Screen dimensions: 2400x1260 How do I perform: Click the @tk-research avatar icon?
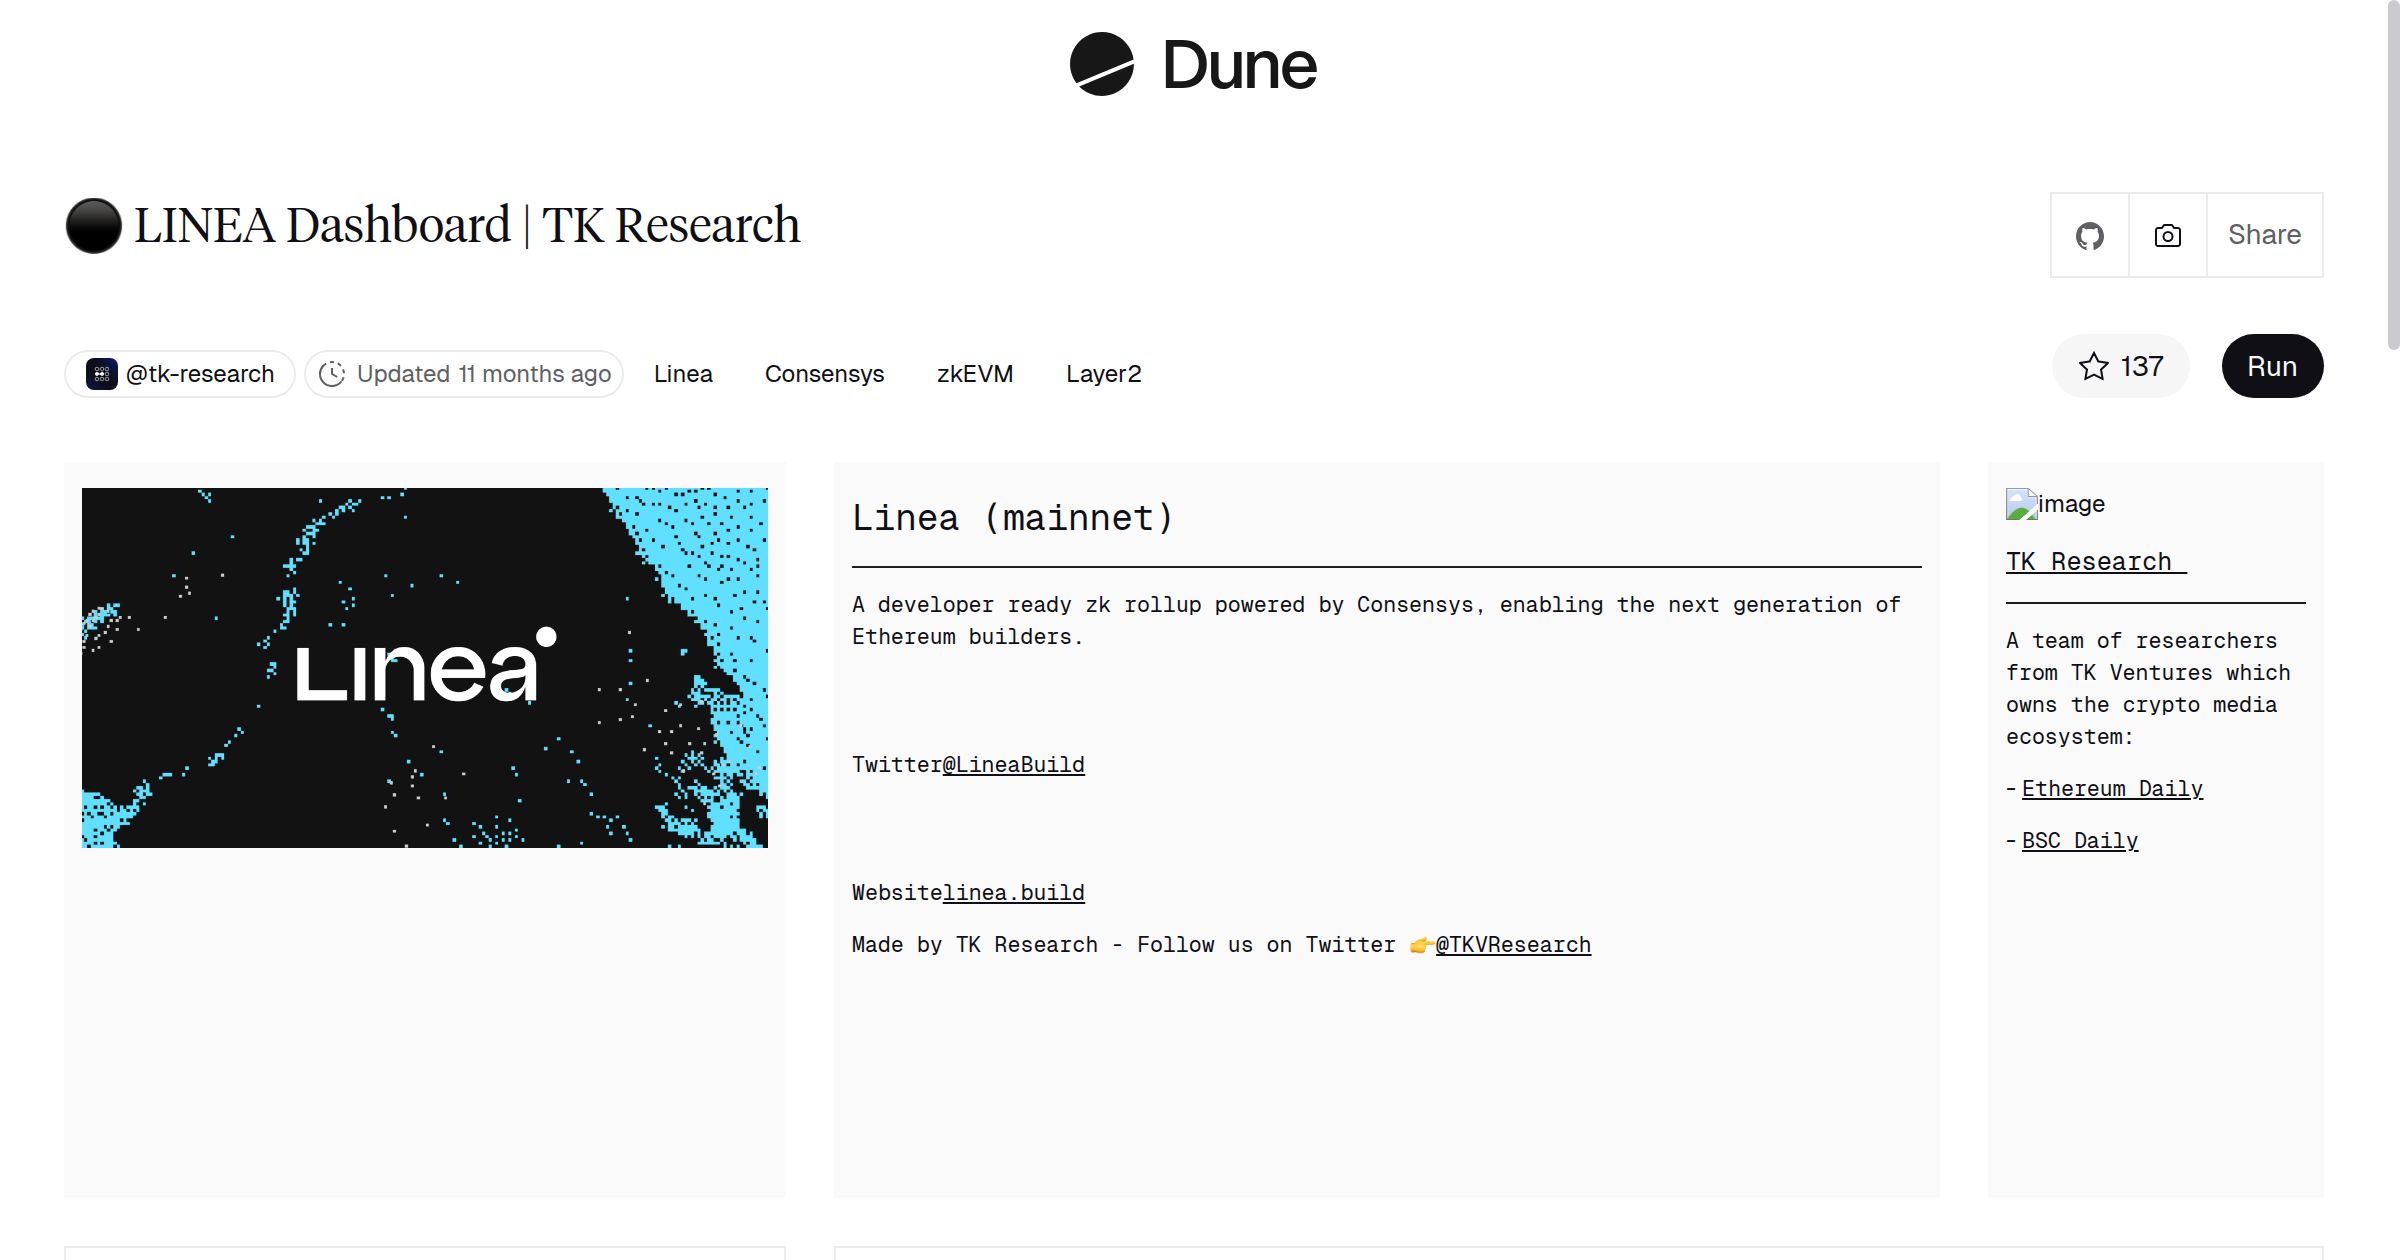[101, 373]
